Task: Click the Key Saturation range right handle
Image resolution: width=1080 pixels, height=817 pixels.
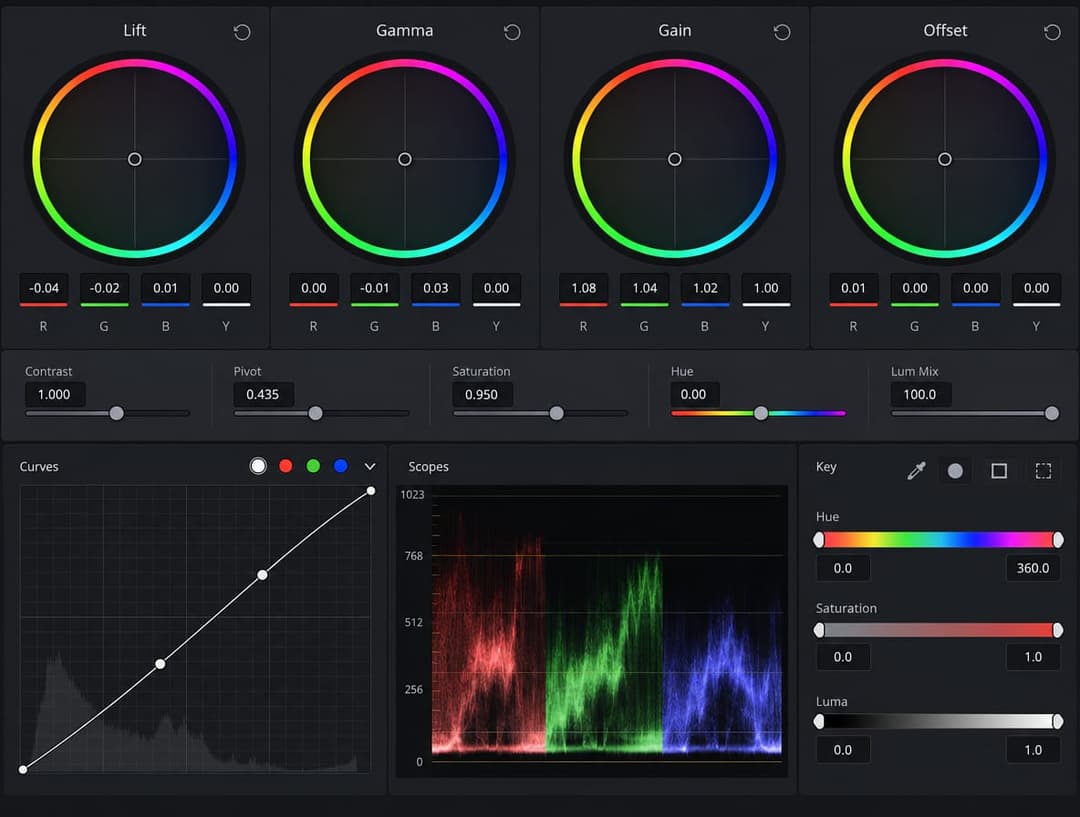Action: tap(1058, 630)
